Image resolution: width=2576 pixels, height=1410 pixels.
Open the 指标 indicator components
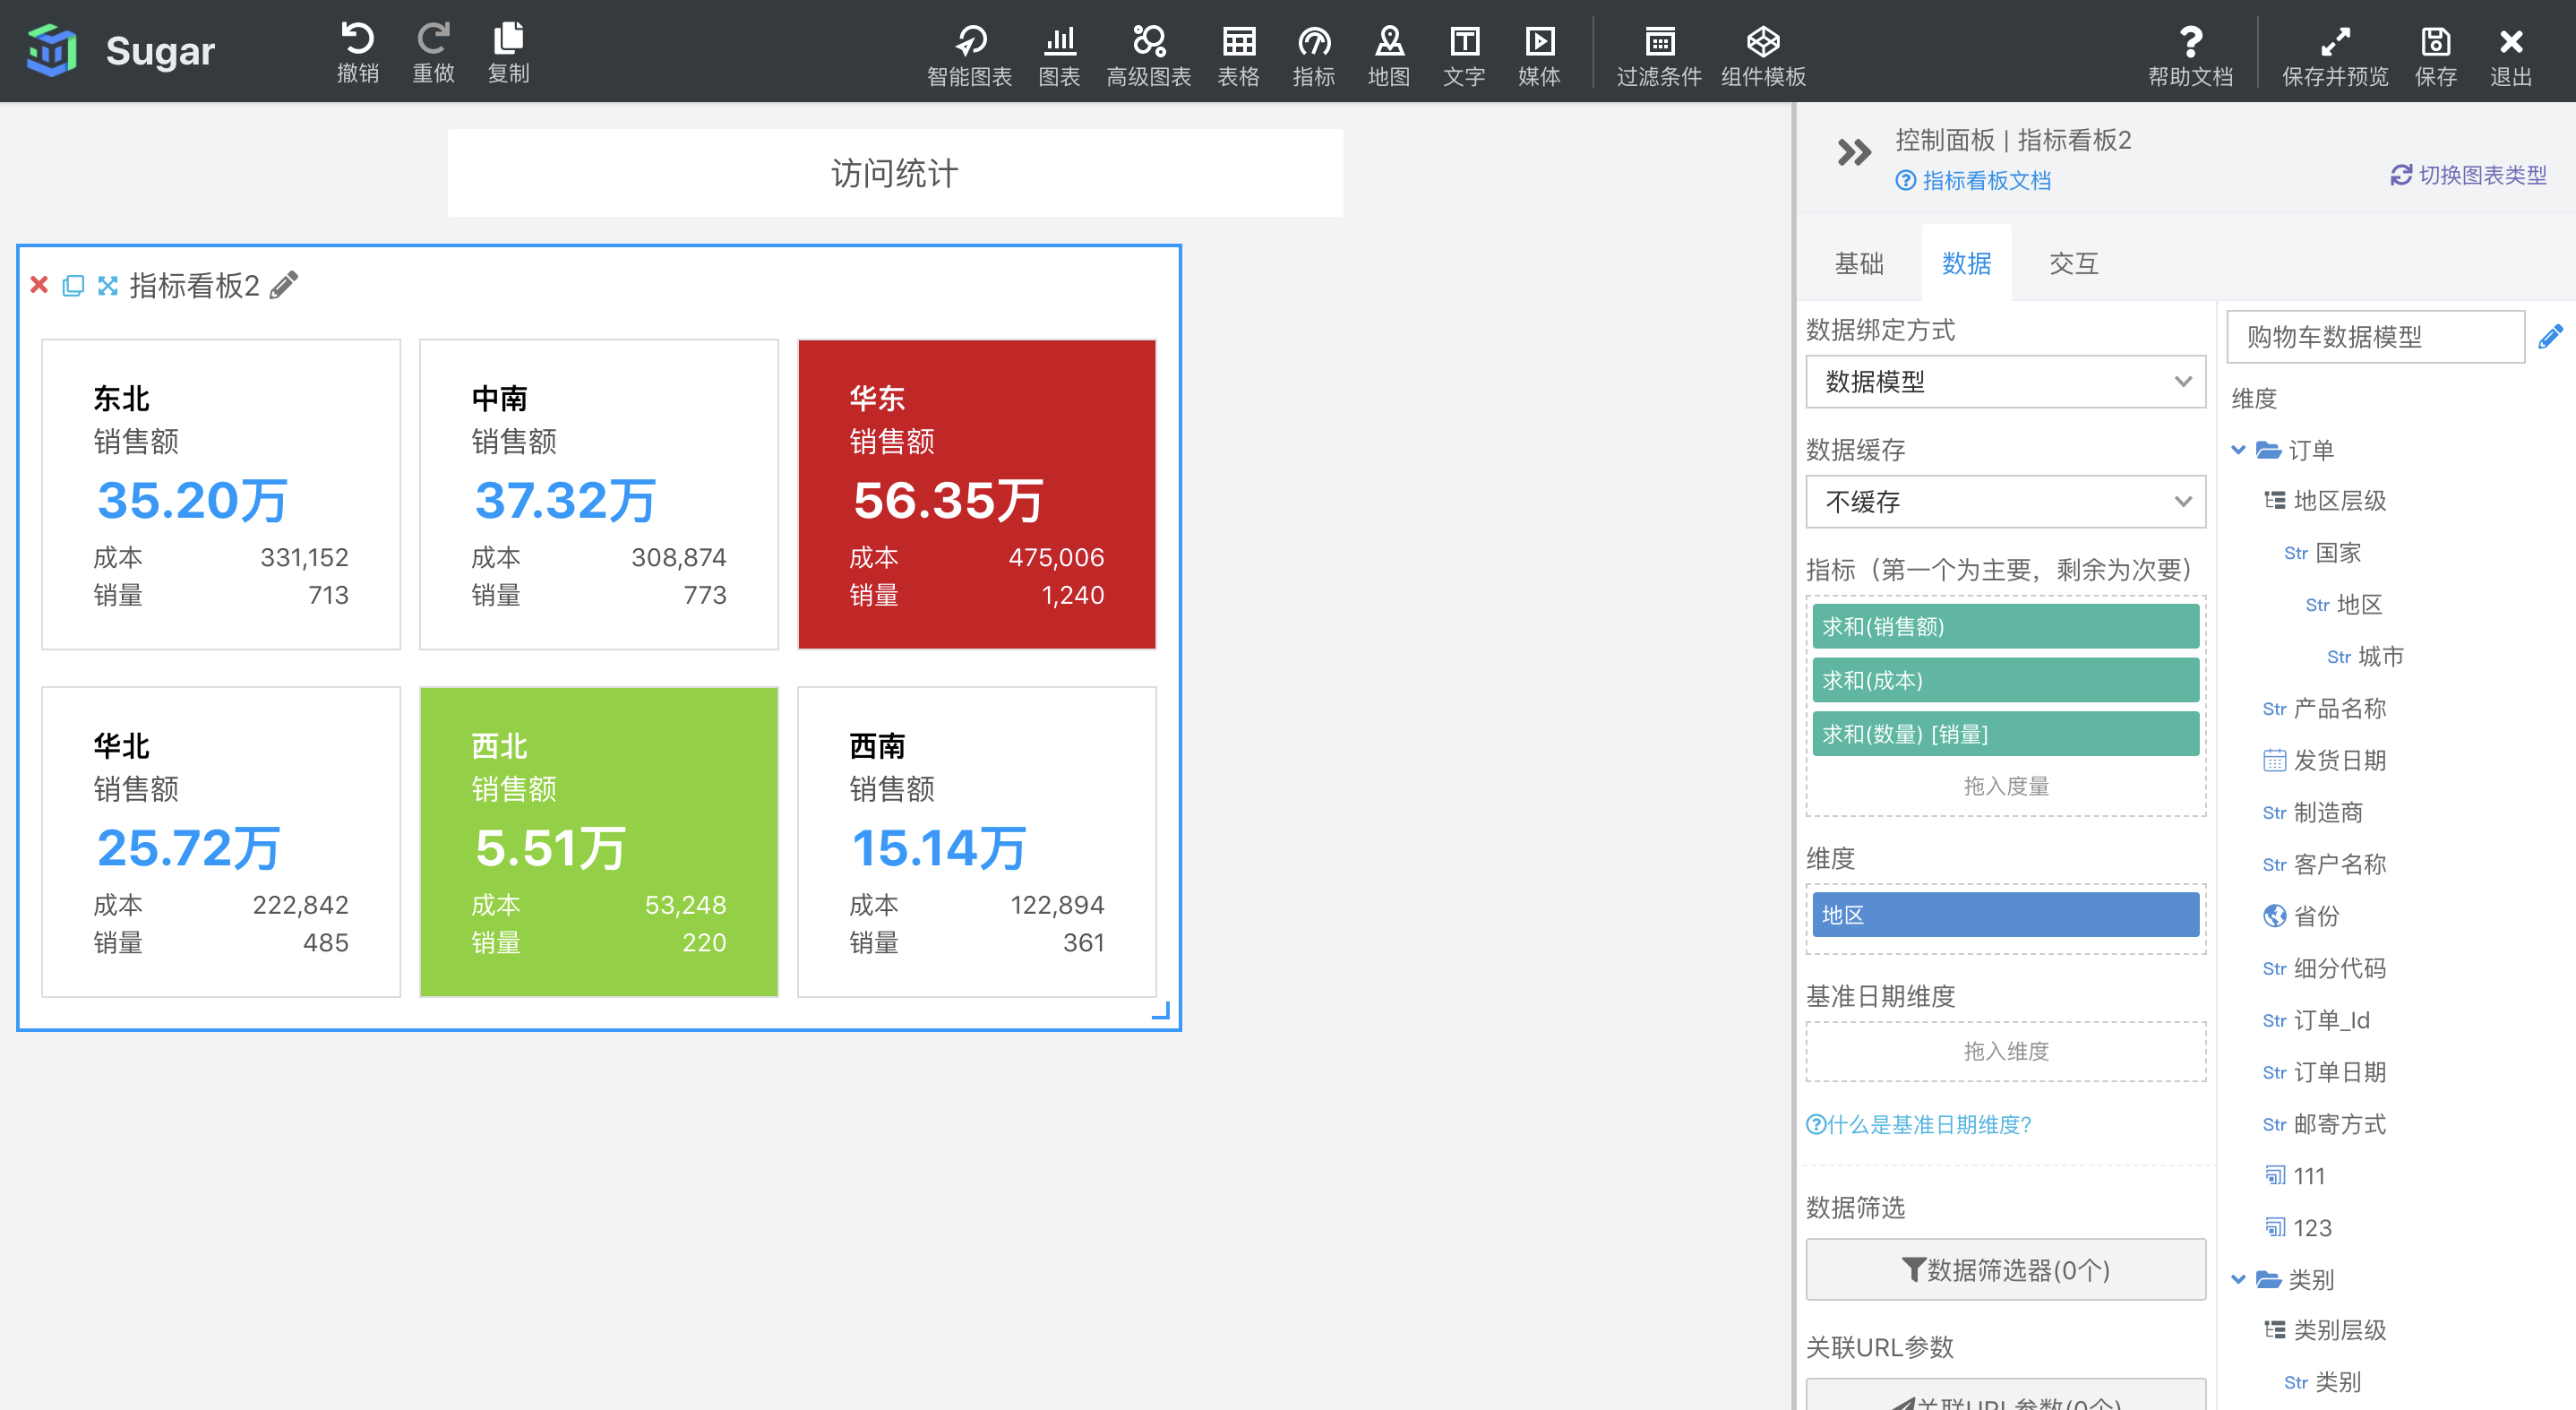click(x=1313, y=56)
